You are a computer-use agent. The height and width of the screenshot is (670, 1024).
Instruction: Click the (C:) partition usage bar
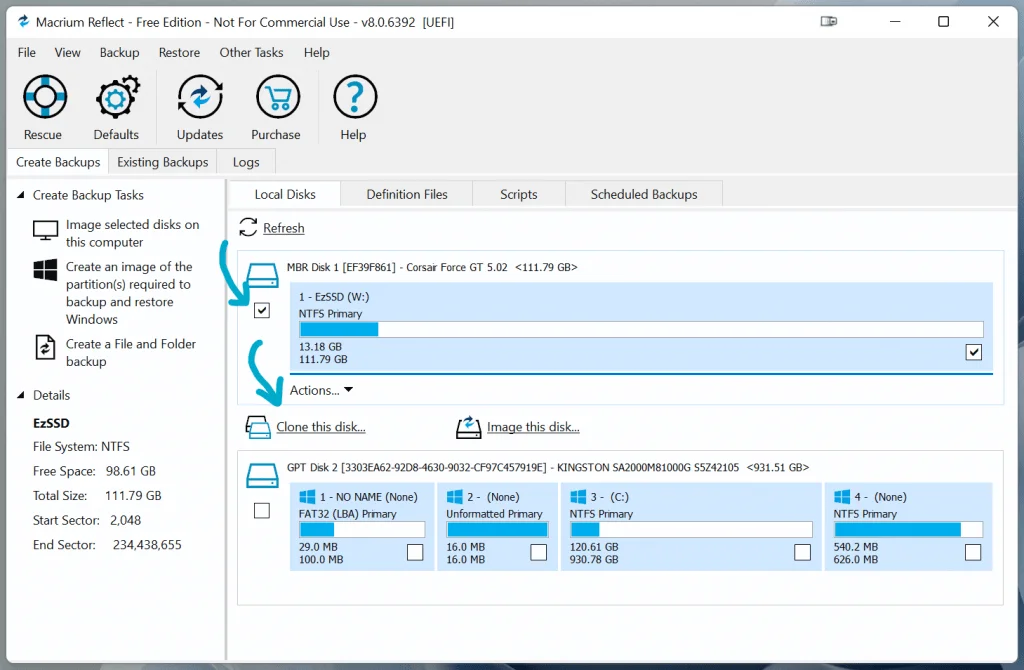[691, 529]
